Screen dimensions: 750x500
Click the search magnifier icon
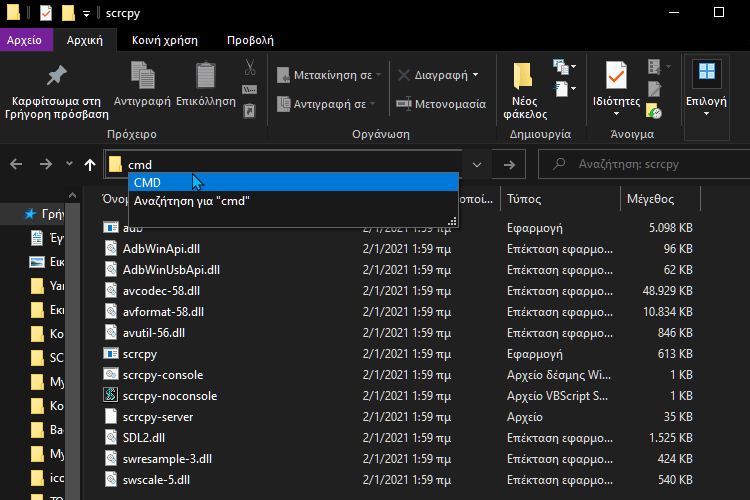pos(559,164)
